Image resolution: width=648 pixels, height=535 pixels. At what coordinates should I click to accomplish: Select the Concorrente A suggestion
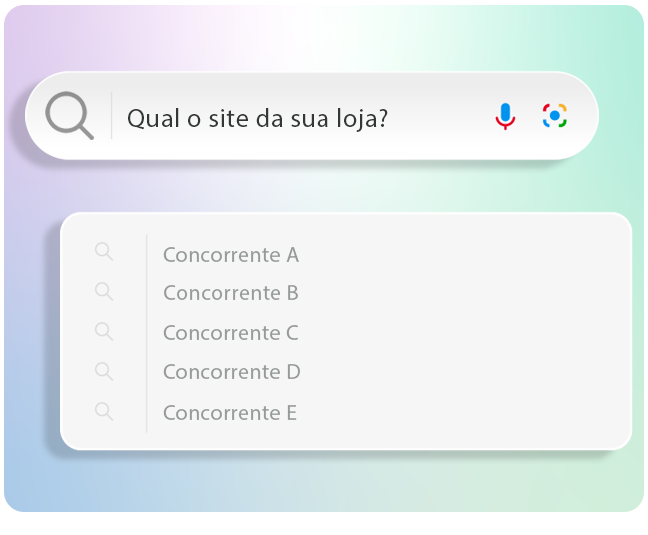click(x=231, y=255)
